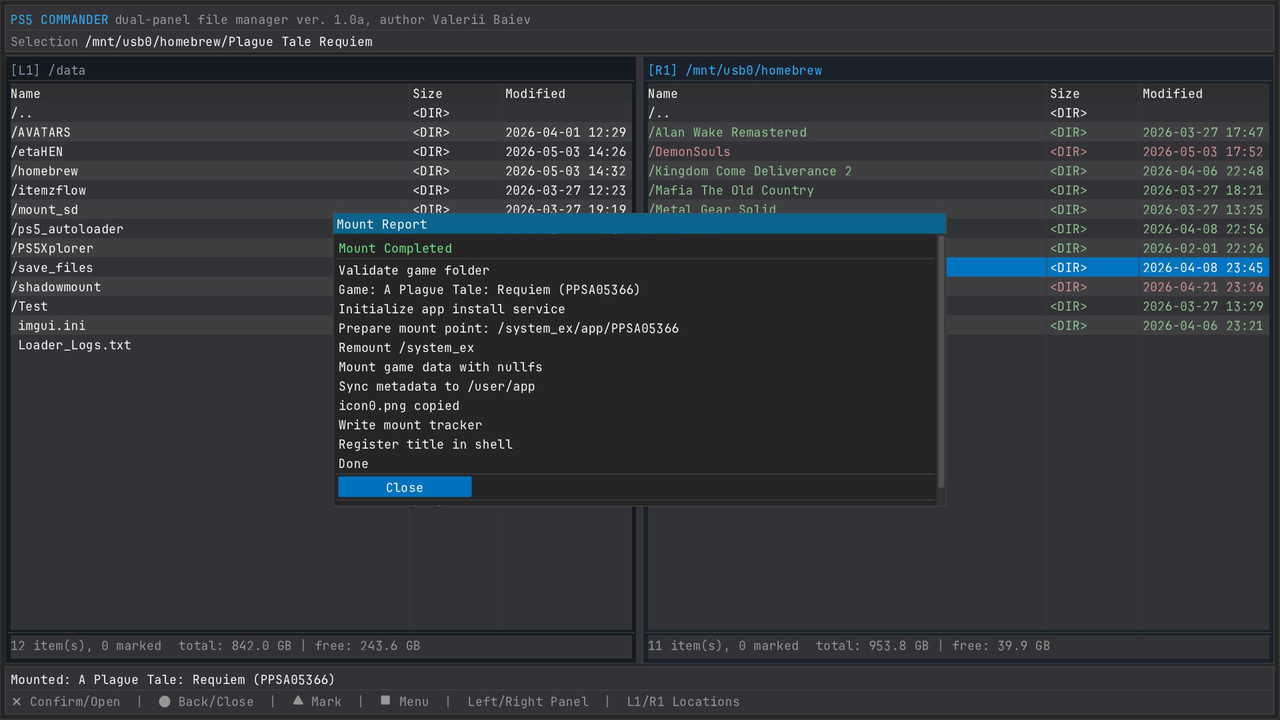Click the Left/Right Panel hint

(528, 702)
